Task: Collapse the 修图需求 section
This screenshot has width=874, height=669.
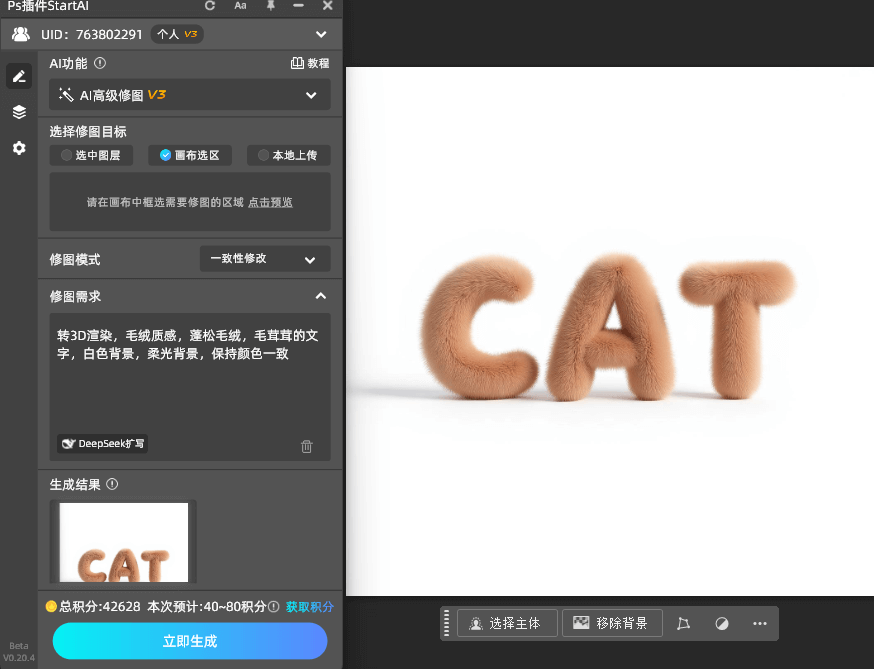Action: pos(320,296)
